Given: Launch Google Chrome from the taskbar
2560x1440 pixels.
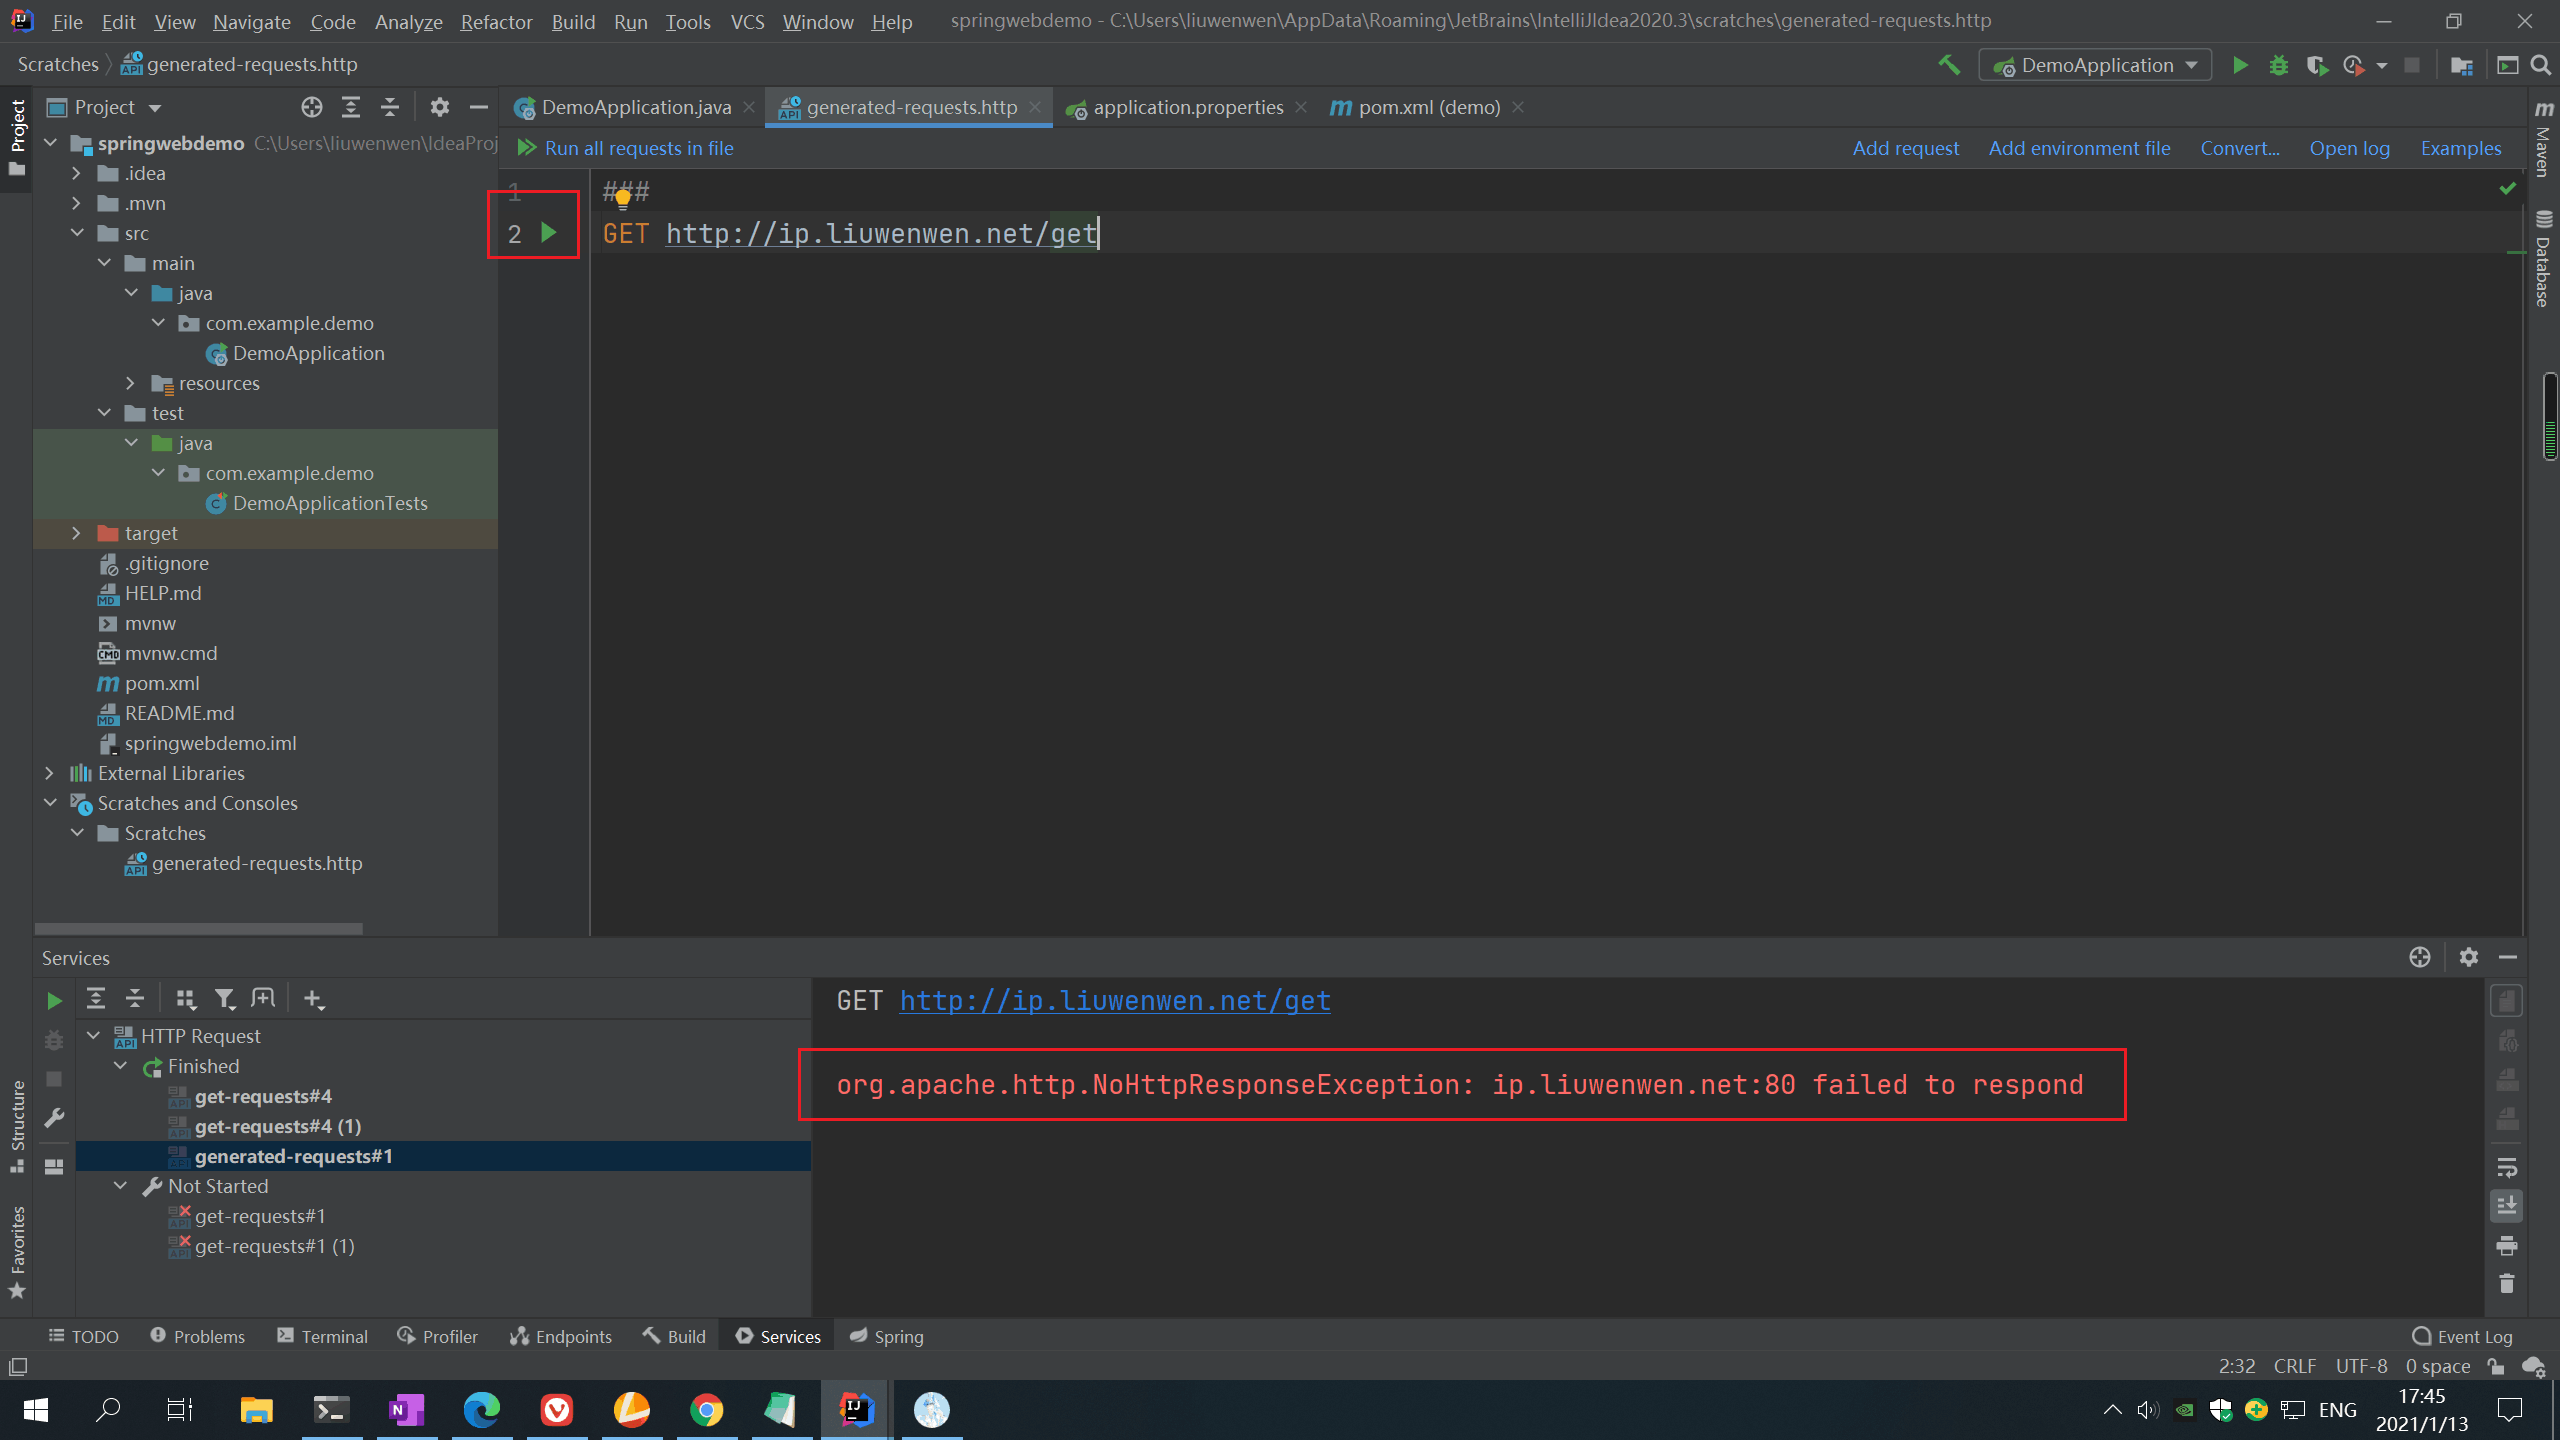Looking at the screenshot, I should pos(706,1410).
